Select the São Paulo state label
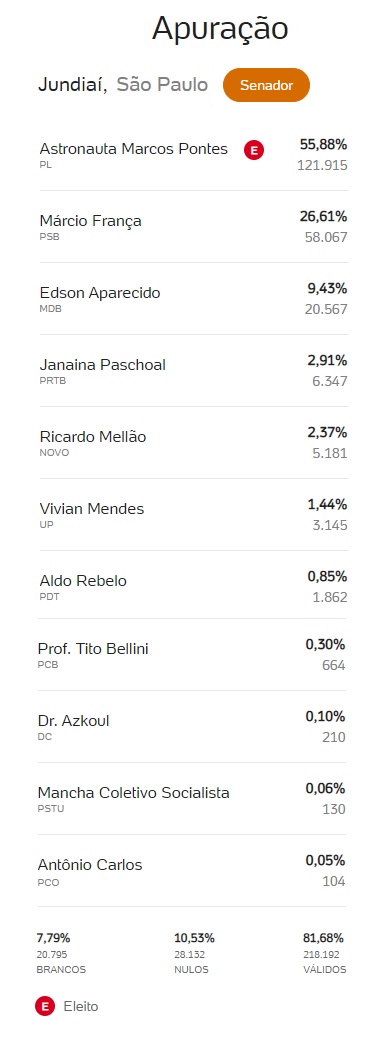The height and width of the screenshot is (1048, 380). pos(162,85)
